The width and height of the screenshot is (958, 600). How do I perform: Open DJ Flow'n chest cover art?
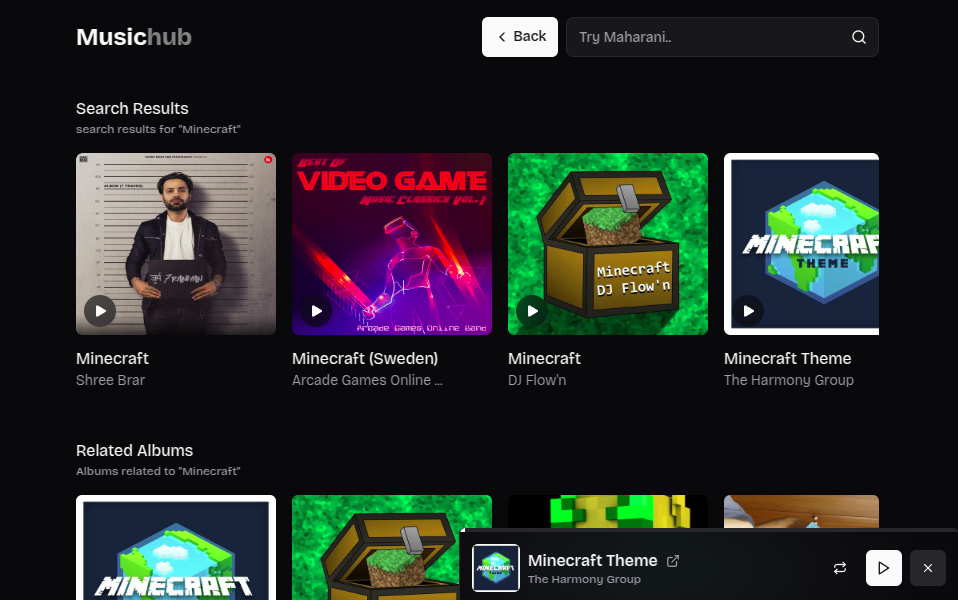(608, 244)
